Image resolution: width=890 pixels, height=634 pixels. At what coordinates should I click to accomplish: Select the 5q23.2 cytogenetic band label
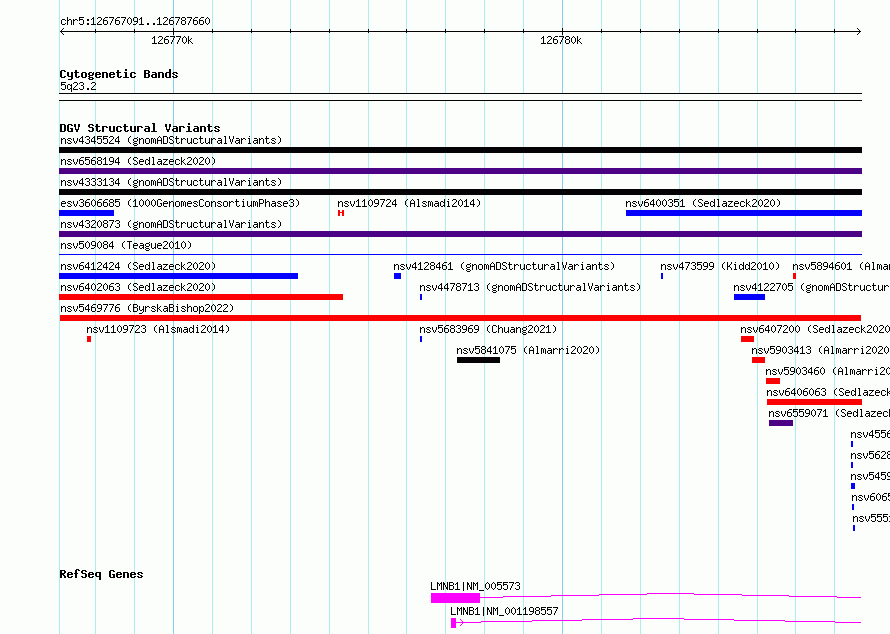tap(78, 86)
